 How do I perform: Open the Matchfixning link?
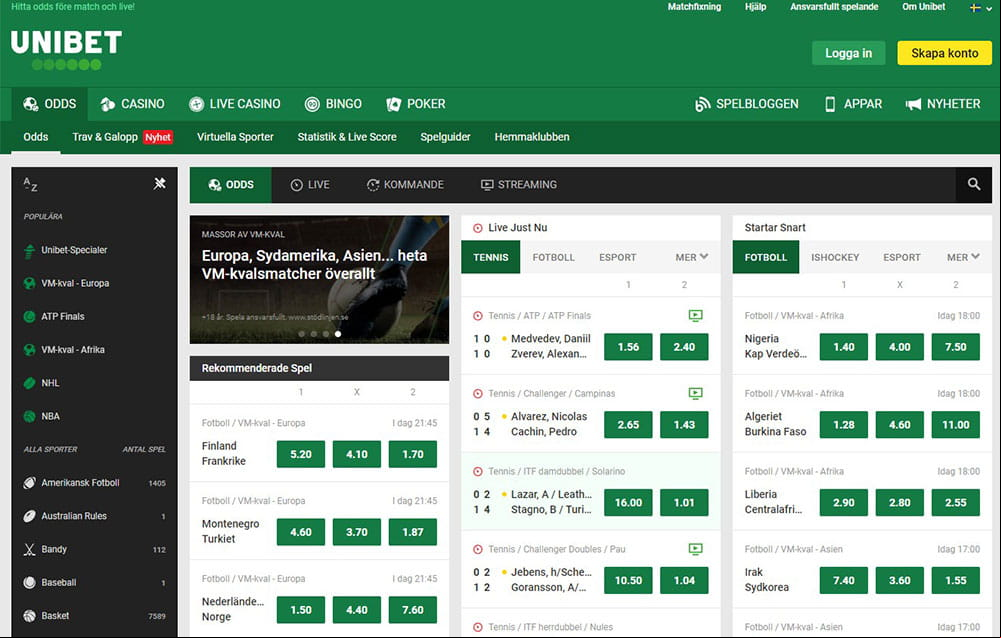pyautogui.click(x=694, y=7)
